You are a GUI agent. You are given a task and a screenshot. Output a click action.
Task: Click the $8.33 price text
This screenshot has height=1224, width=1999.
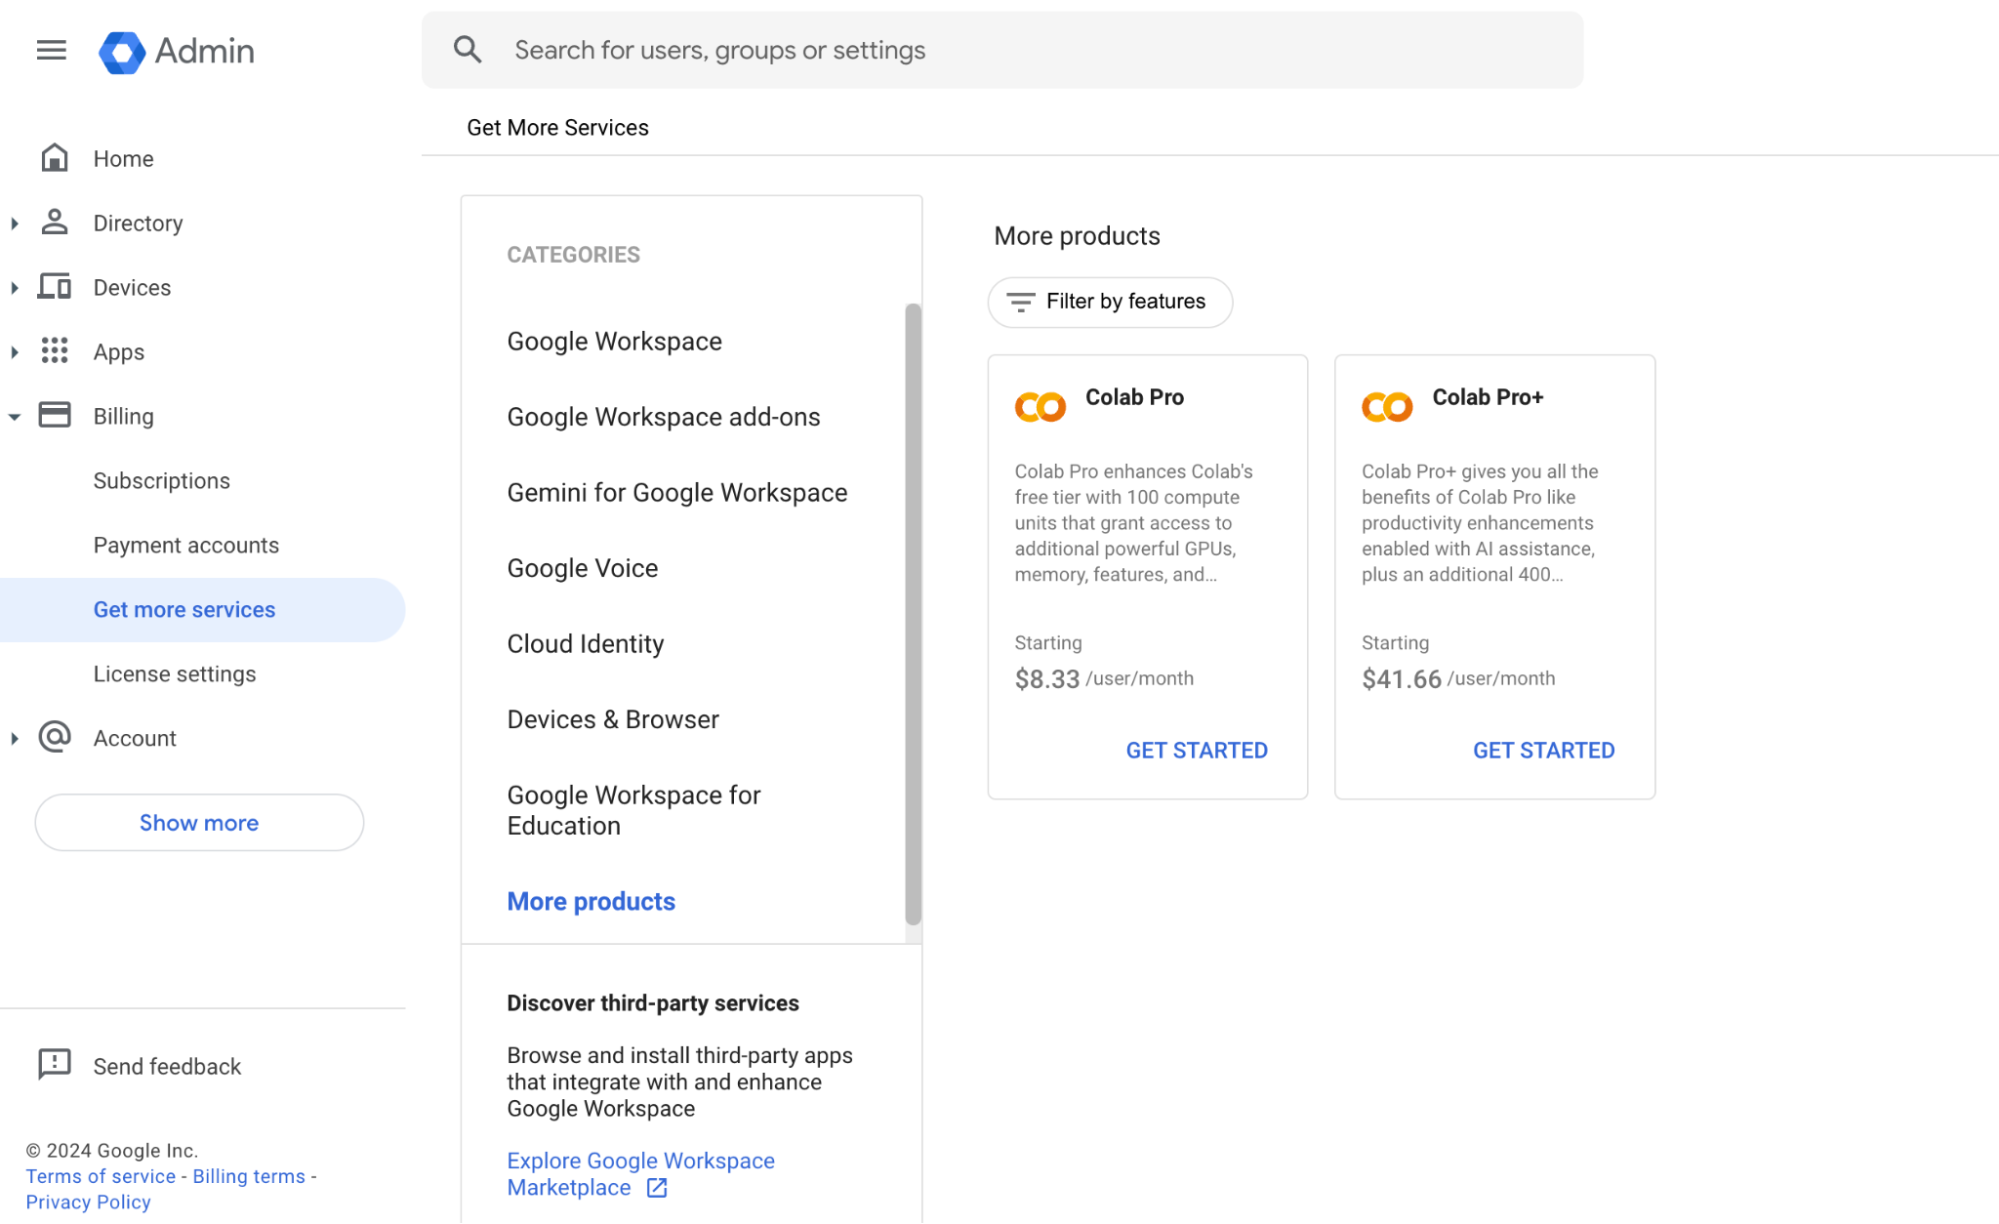point(1047,679)
